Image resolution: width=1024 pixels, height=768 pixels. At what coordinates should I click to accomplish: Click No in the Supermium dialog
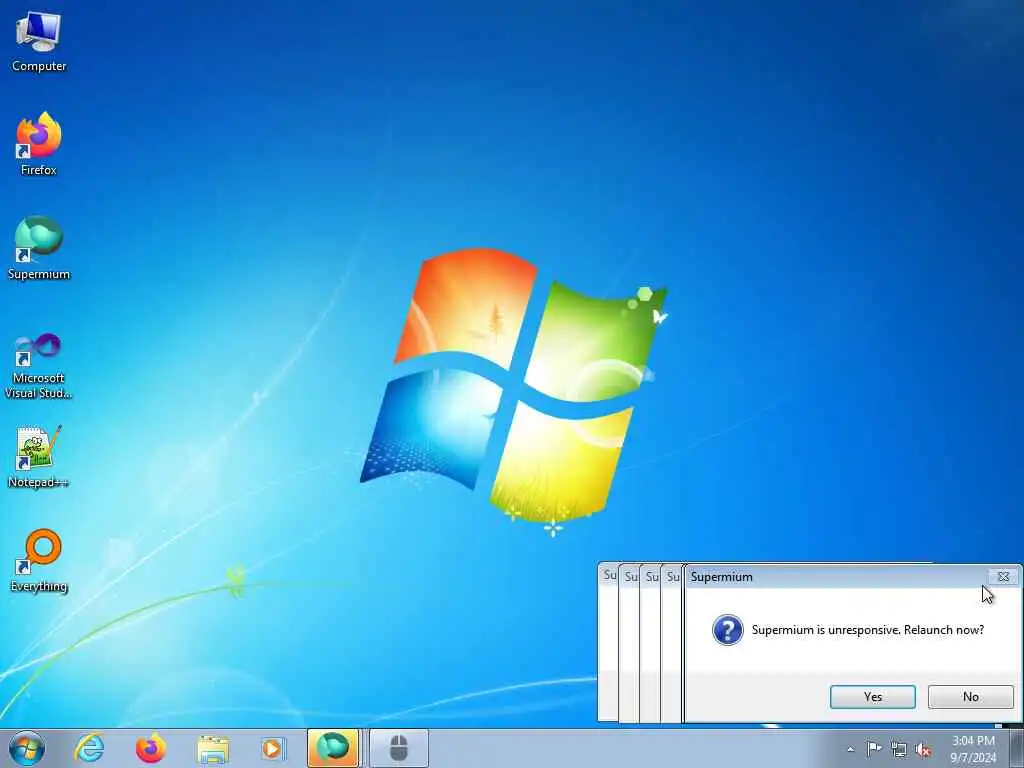point(970,697)
